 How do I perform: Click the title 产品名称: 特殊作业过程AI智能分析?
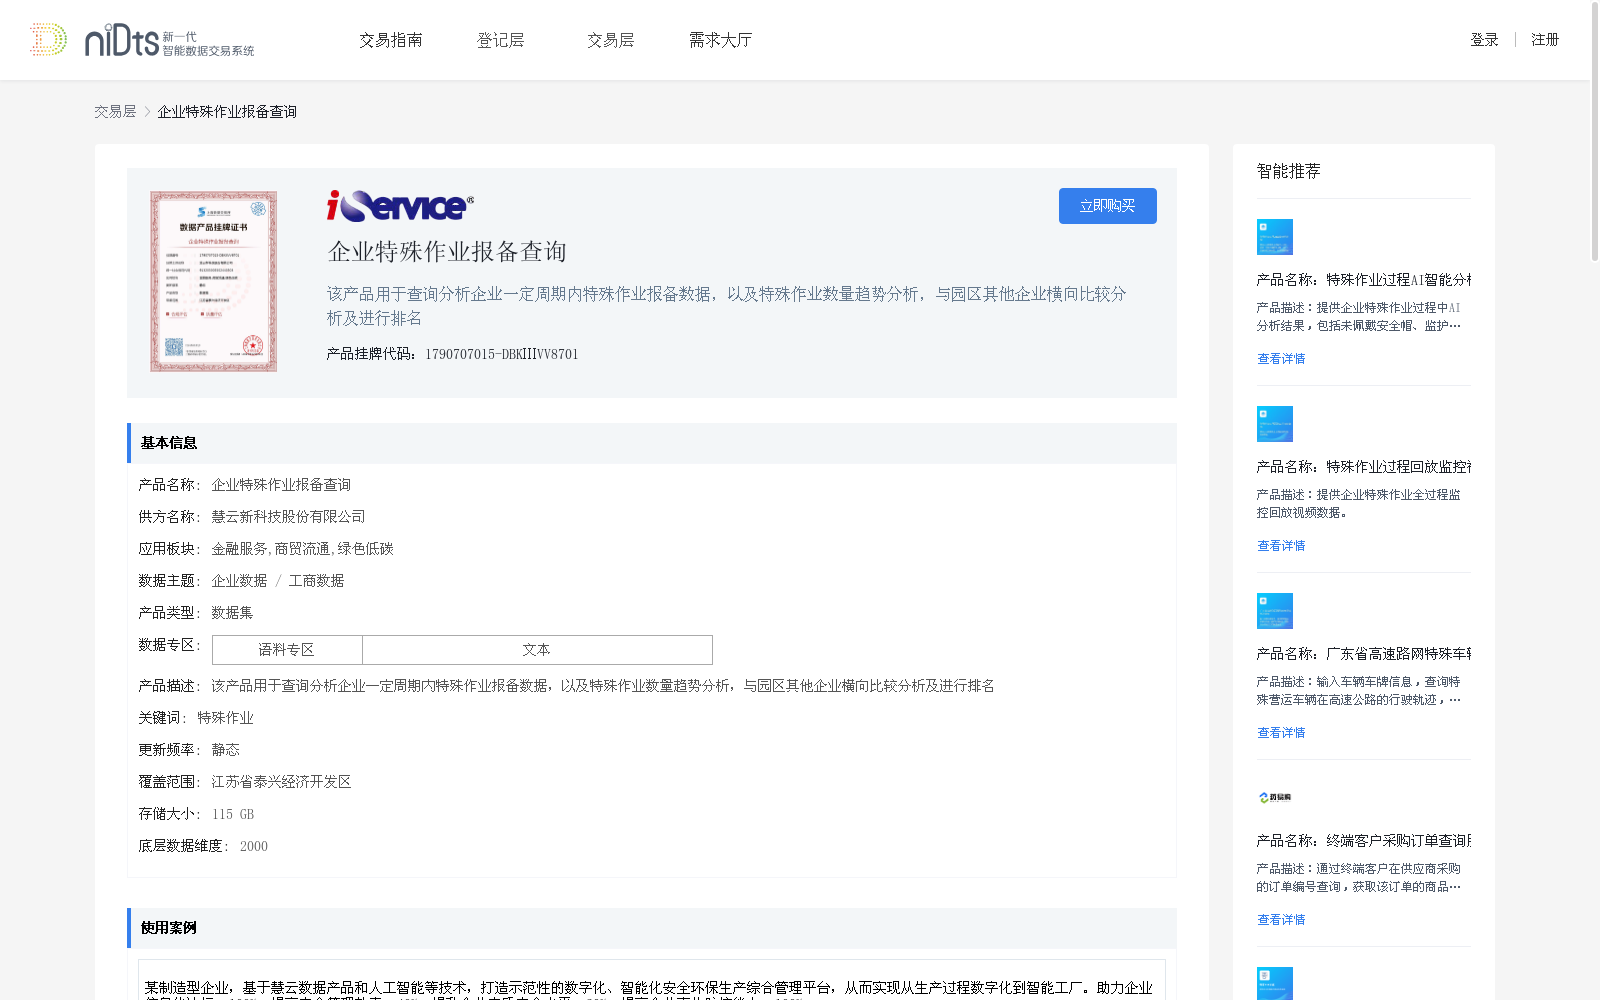coord(1364,280)
